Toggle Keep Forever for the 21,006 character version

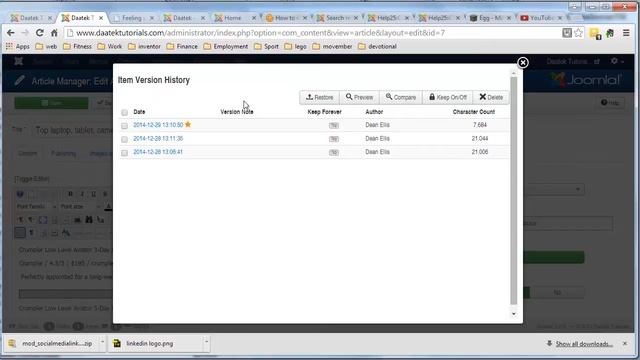point(333,152)
